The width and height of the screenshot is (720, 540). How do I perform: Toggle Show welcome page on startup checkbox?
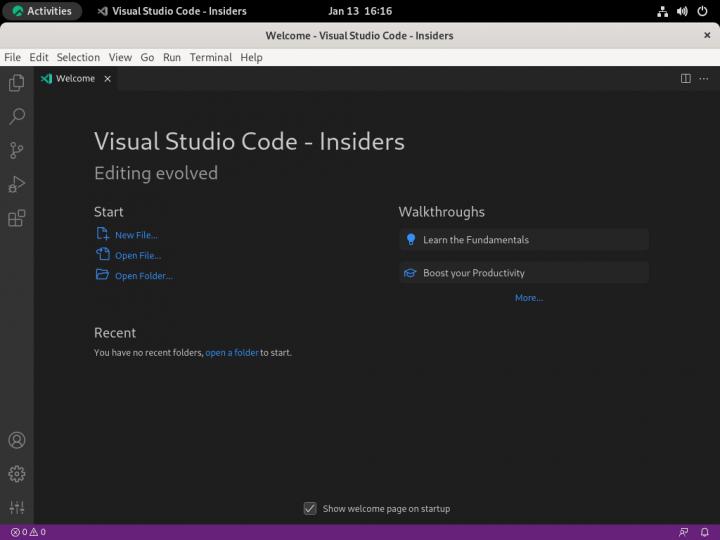(x=310, y=508)
